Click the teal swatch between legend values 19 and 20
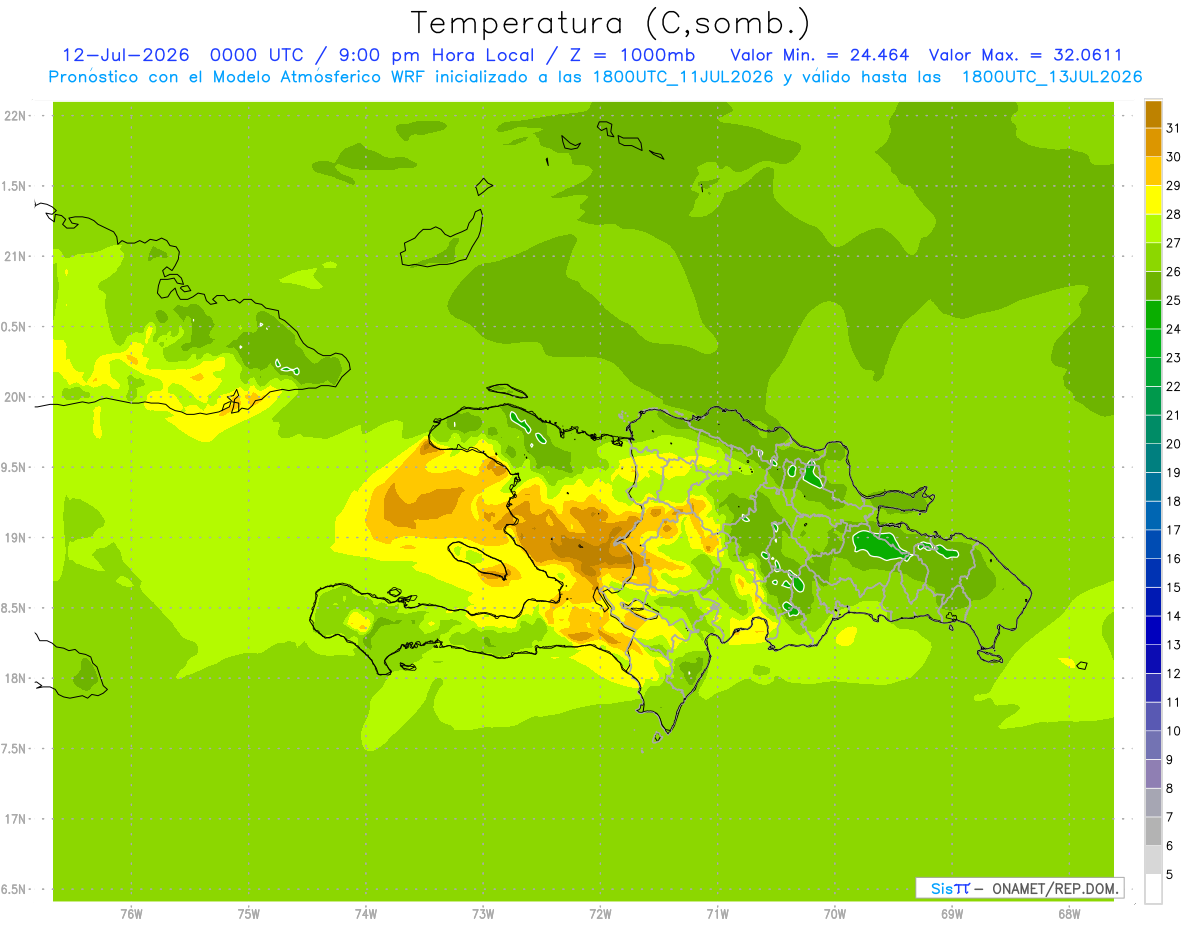Image resolution: width=1200 pixels, height=927 pixels. point(1153,458)
